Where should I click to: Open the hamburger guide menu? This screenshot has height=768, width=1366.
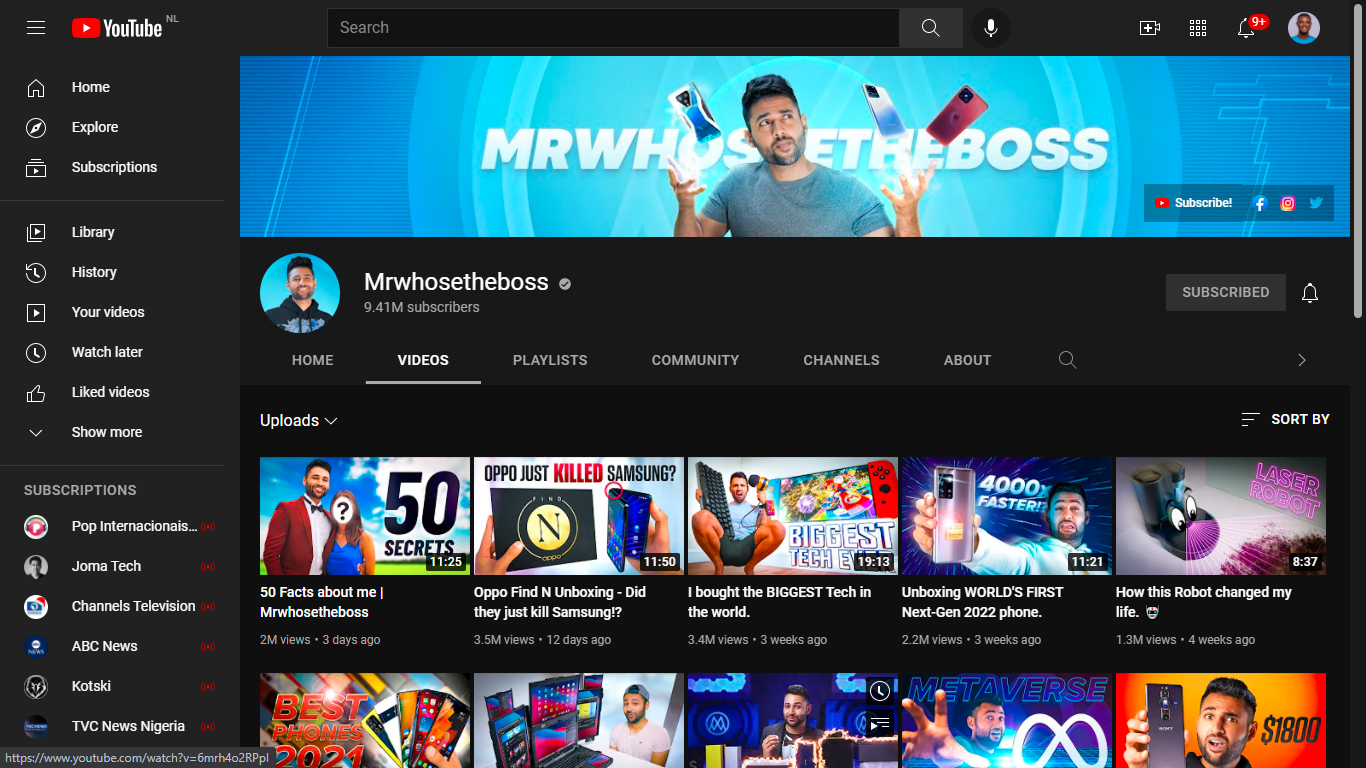[x=36, y=28]
